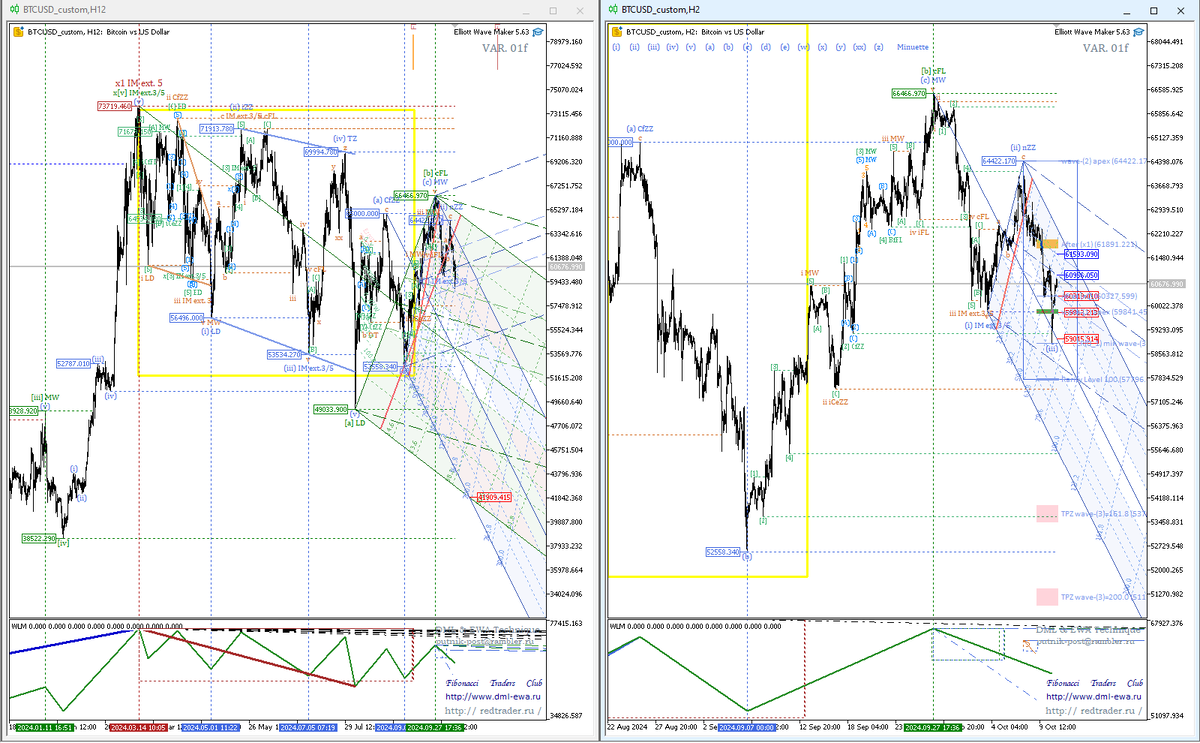
Task: Click the 52787.010 price label in H12
Action: point(74,364)
